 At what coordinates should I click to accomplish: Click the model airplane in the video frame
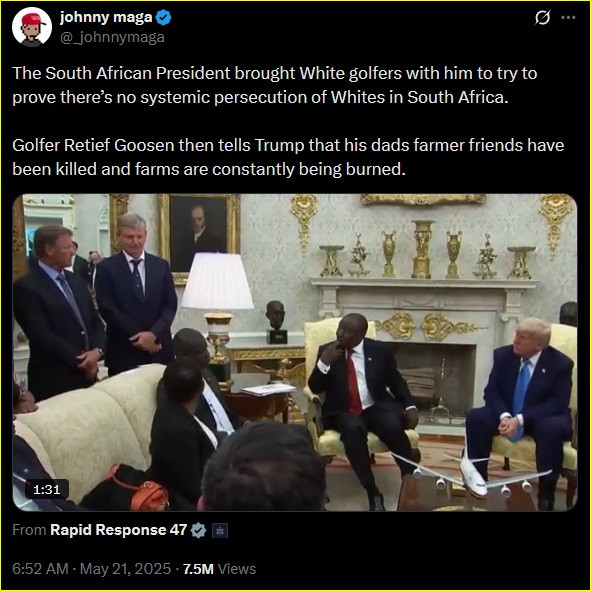point(473,475)
